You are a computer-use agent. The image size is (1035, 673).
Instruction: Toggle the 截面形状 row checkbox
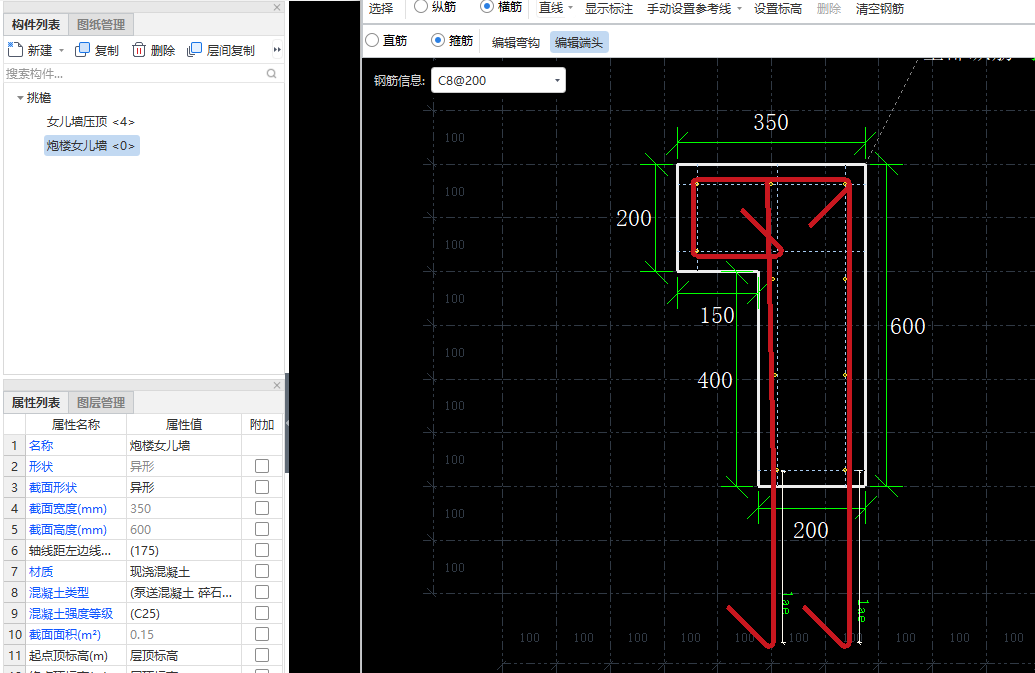click(x=262, y=487)
